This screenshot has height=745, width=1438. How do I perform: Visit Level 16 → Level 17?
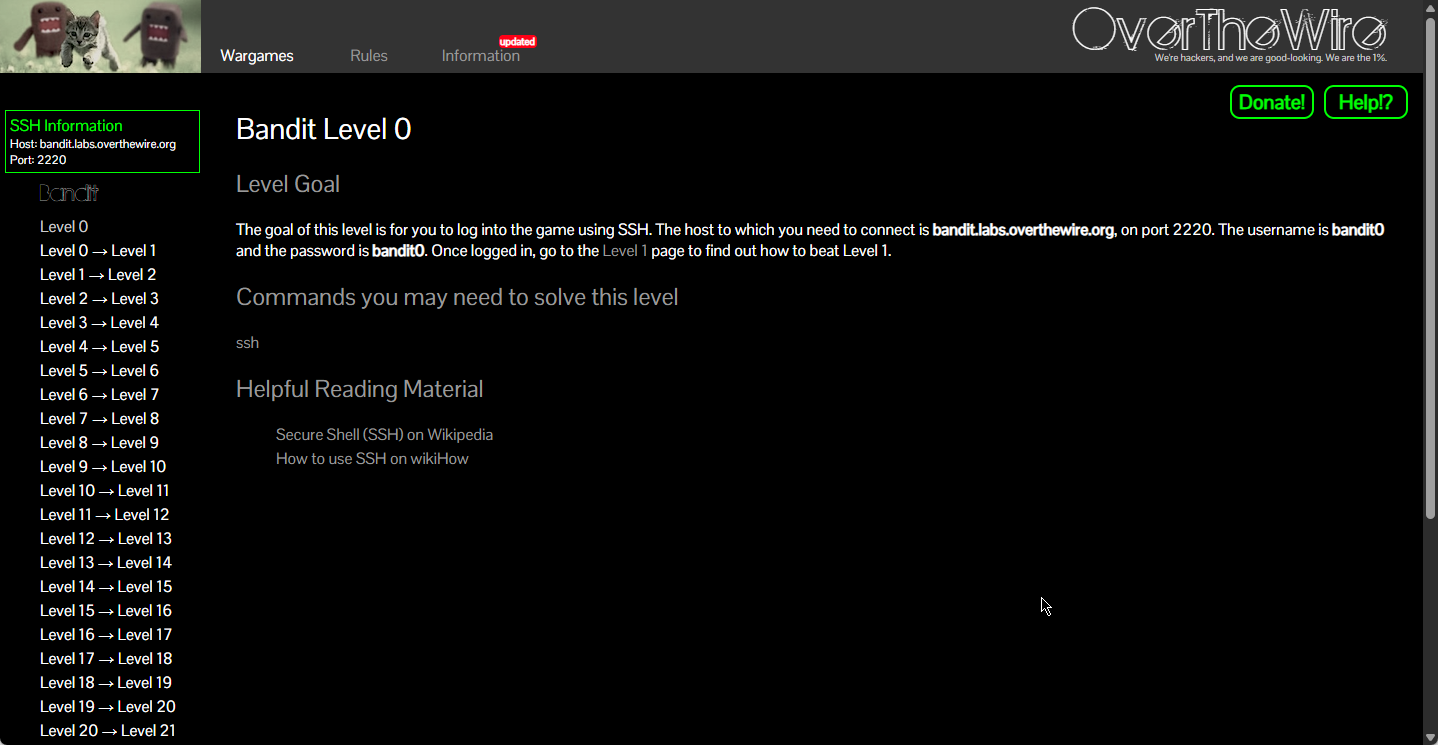coord(106,635)
